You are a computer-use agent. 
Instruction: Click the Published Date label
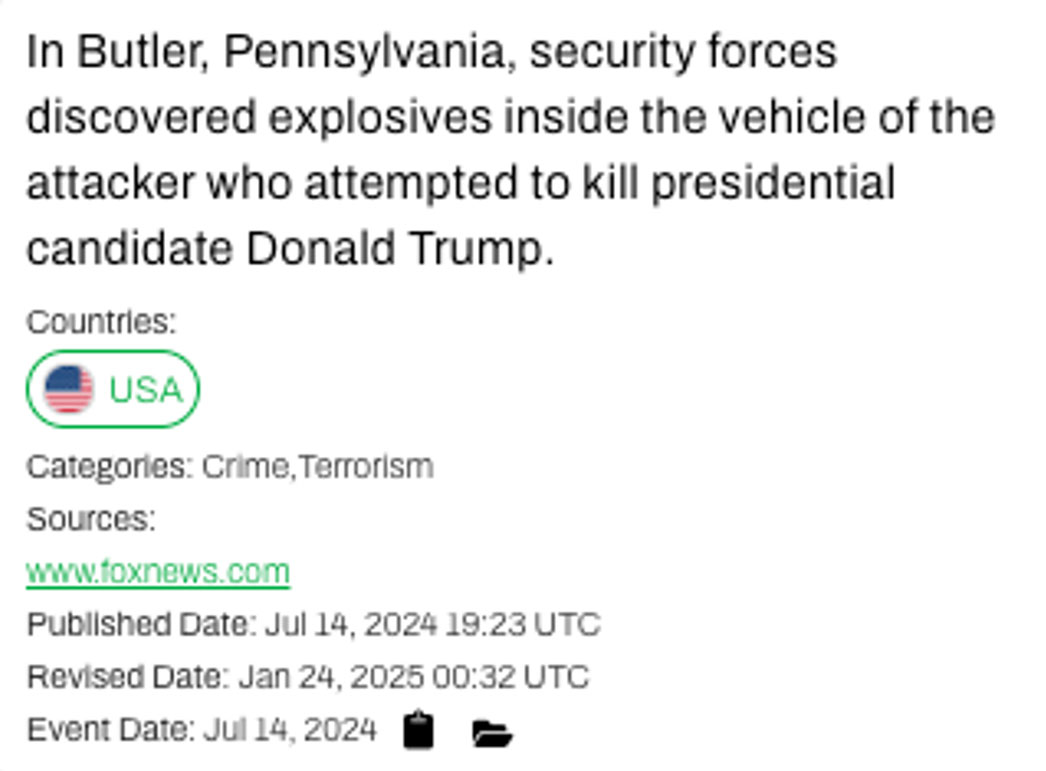[x=141, y=624]
